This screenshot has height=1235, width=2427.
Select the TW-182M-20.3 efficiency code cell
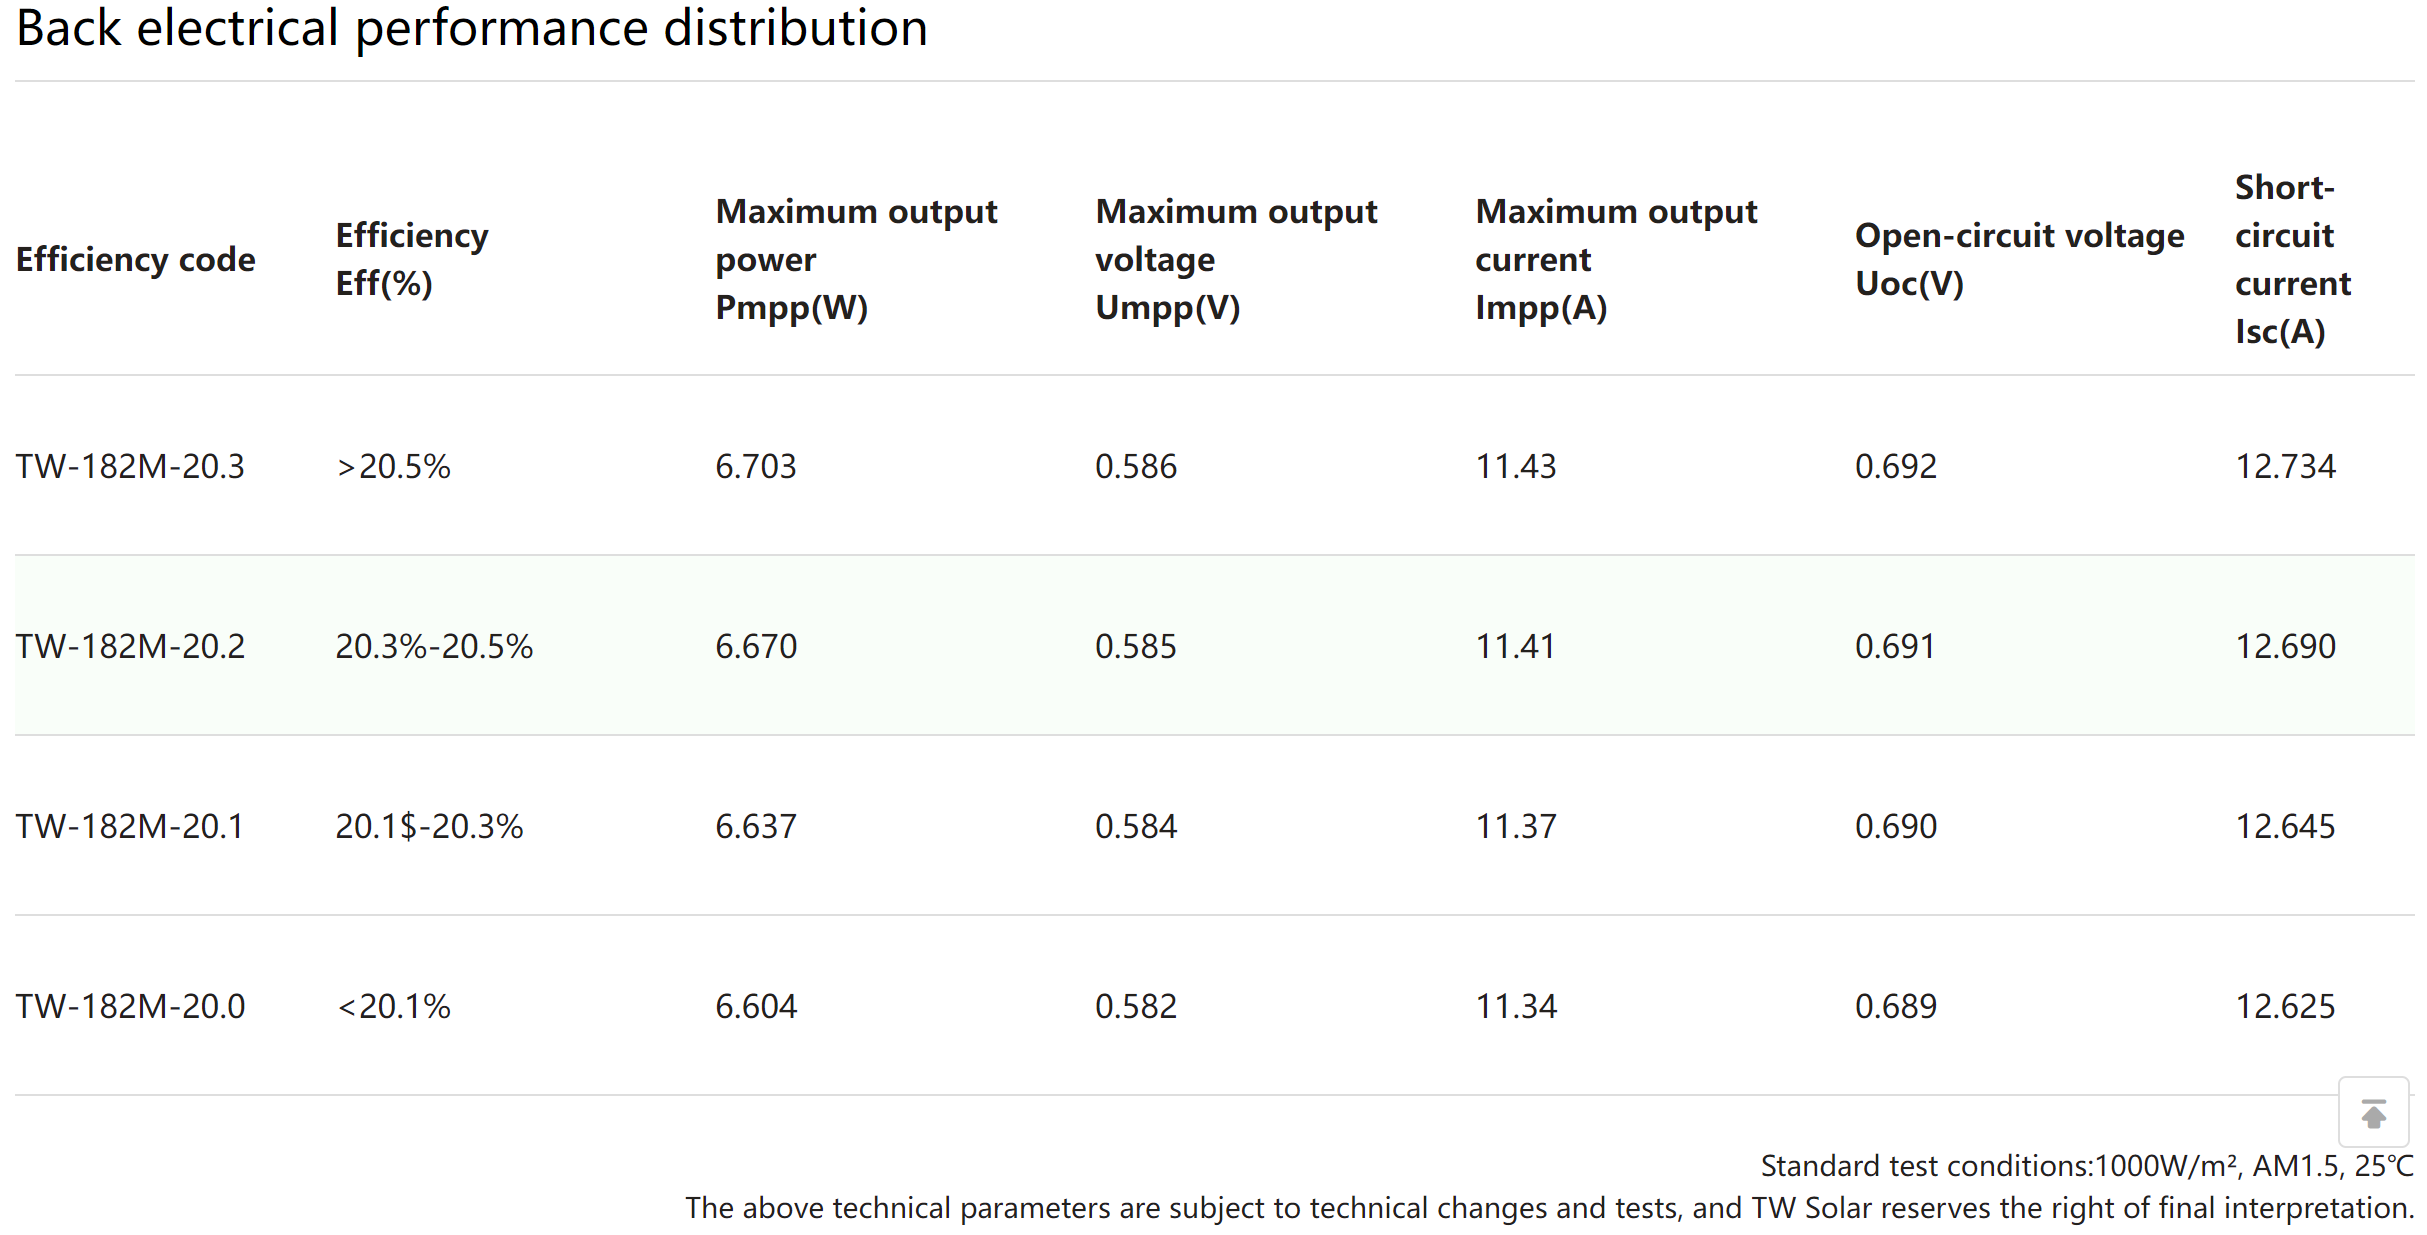pos(130,467)
